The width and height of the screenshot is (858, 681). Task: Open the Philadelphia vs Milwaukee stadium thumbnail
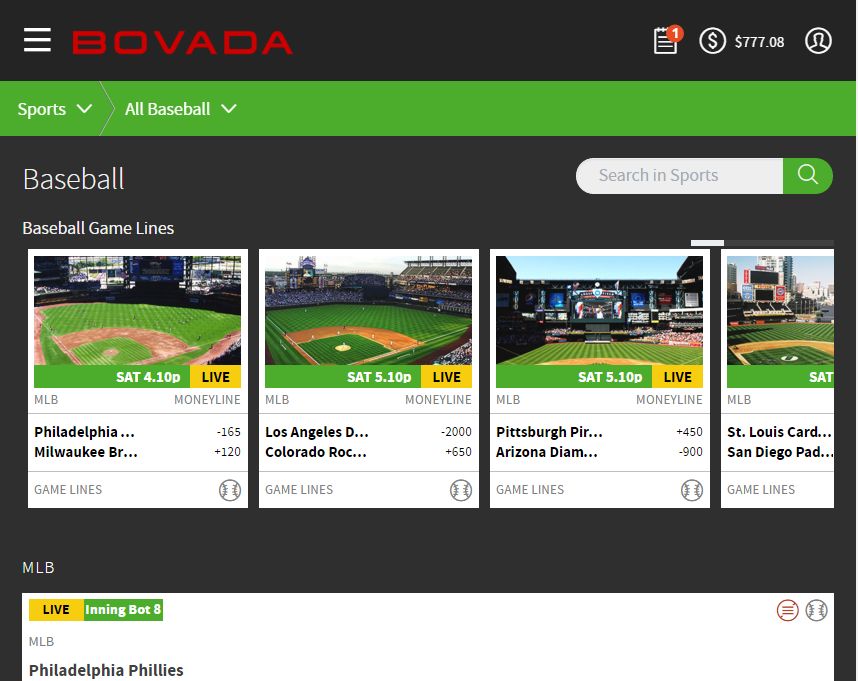click(137, 310)
